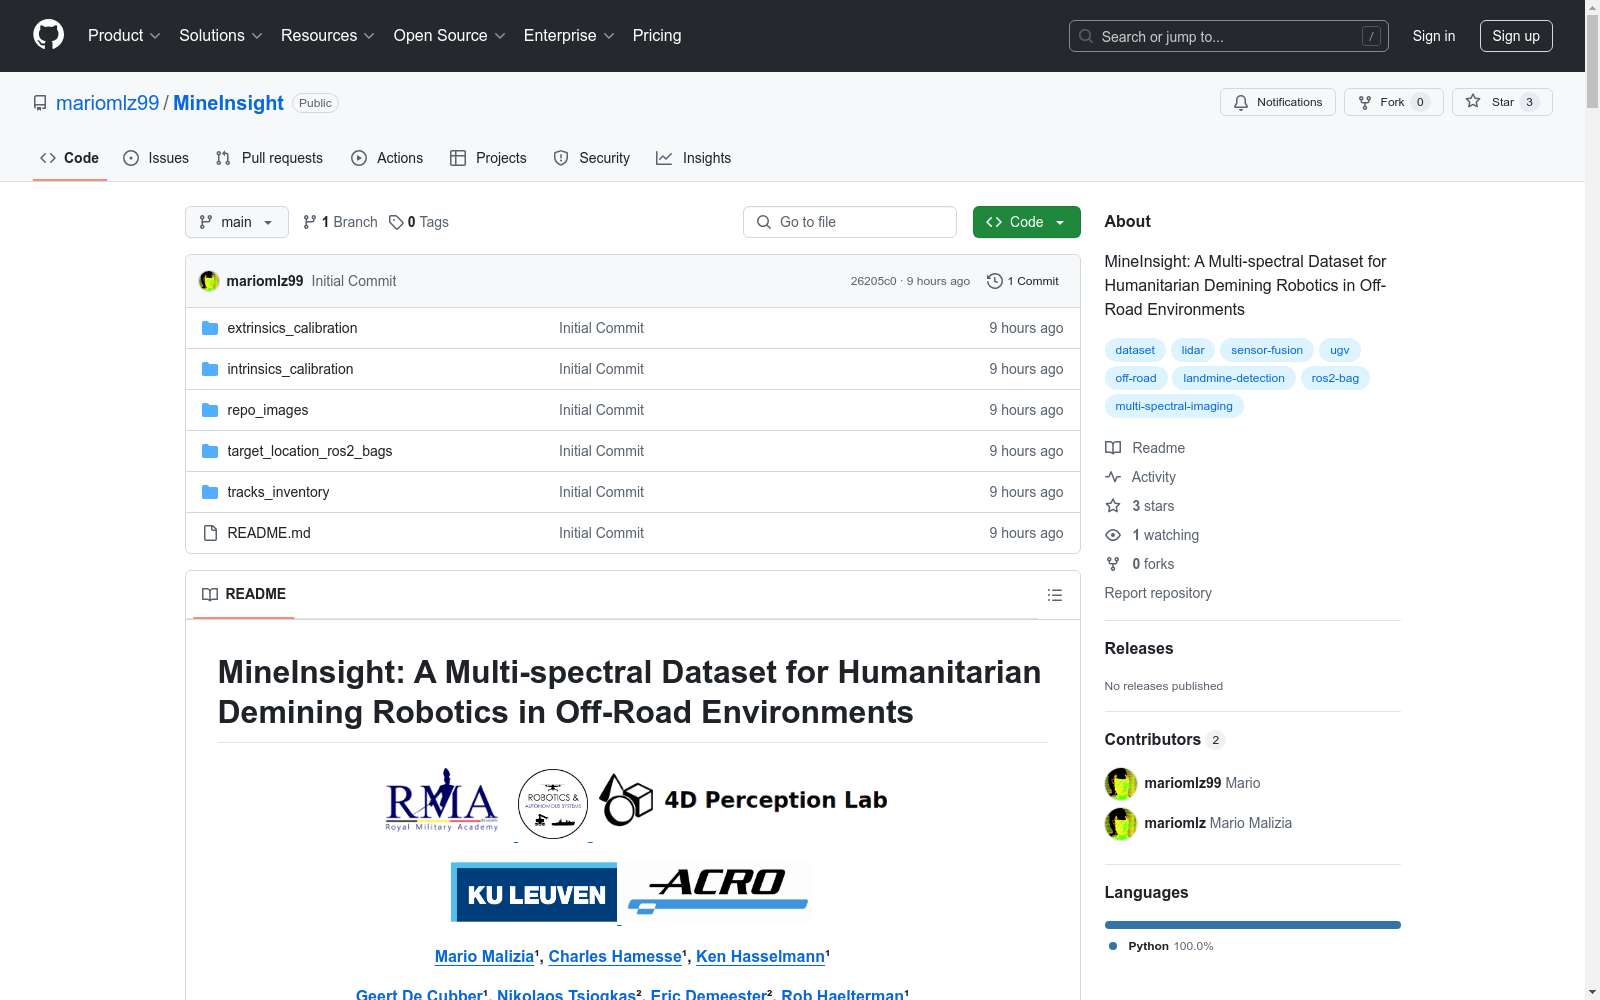Switch to the Pull requests tab

(x=269, y=158)
